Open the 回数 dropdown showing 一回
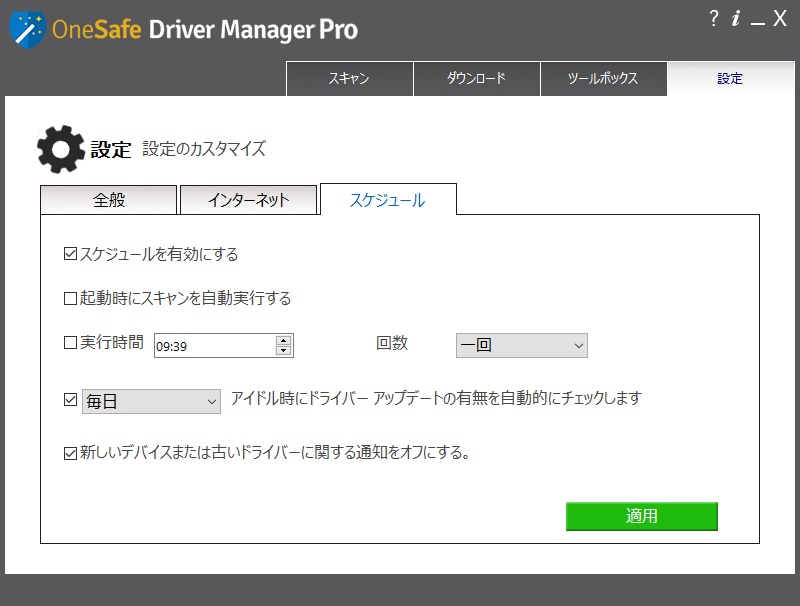The image size is (800, 606). (x=521, y=345)
